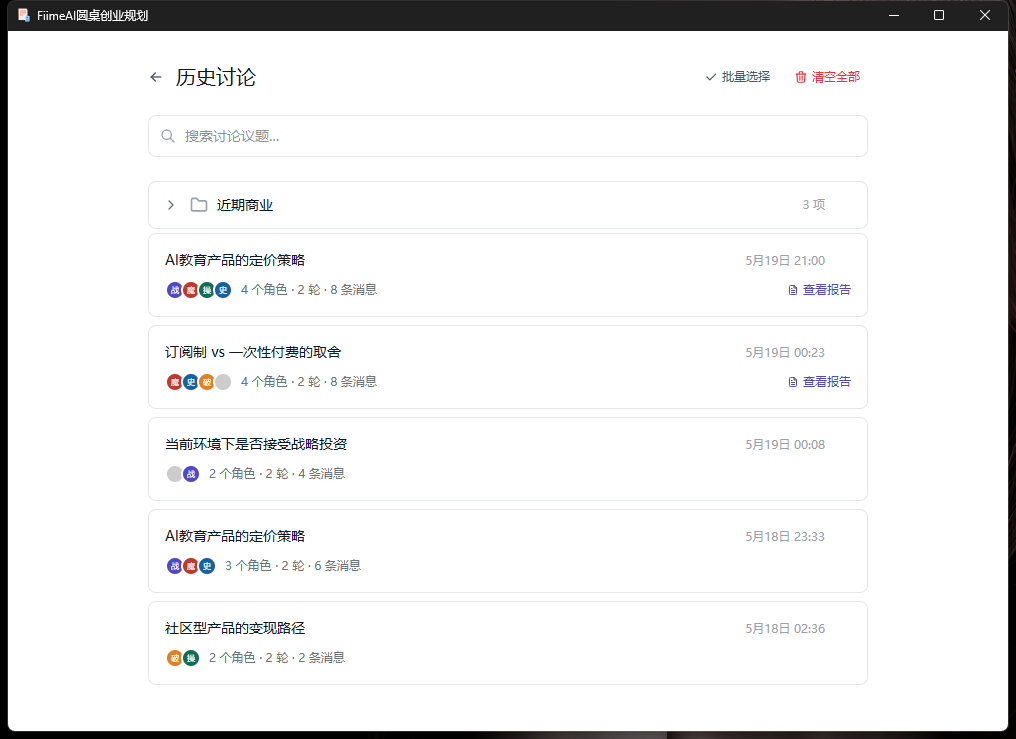
Task: Click the 5月19日 21:00 timestamp
Action: (x=785, y=261)
